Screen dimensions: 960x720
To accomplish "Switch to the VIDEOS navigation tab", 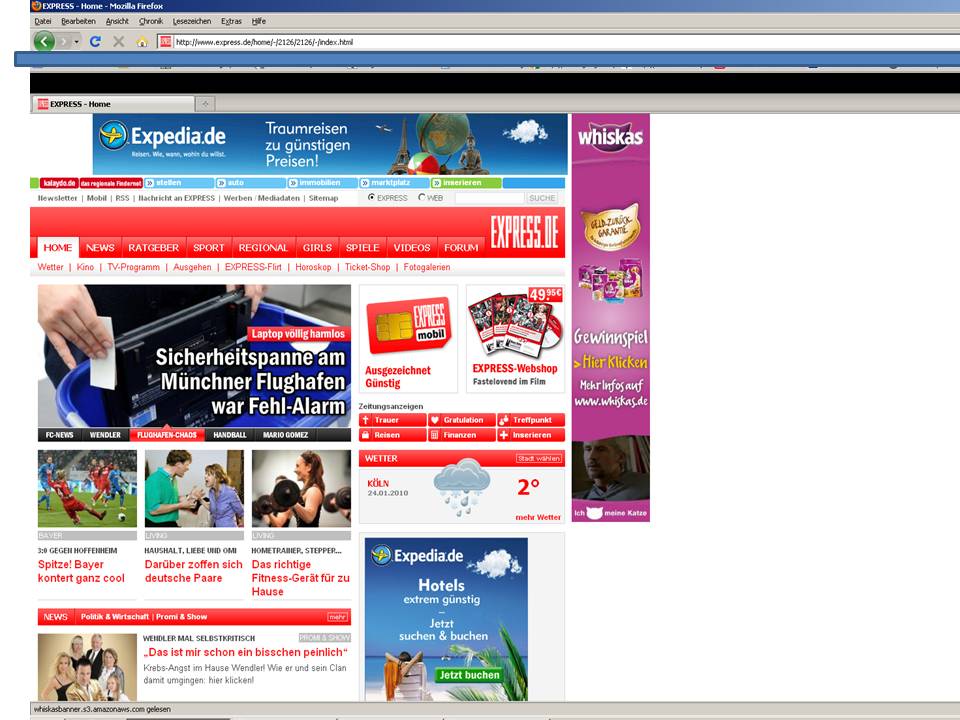I will [x=412, y=248].
